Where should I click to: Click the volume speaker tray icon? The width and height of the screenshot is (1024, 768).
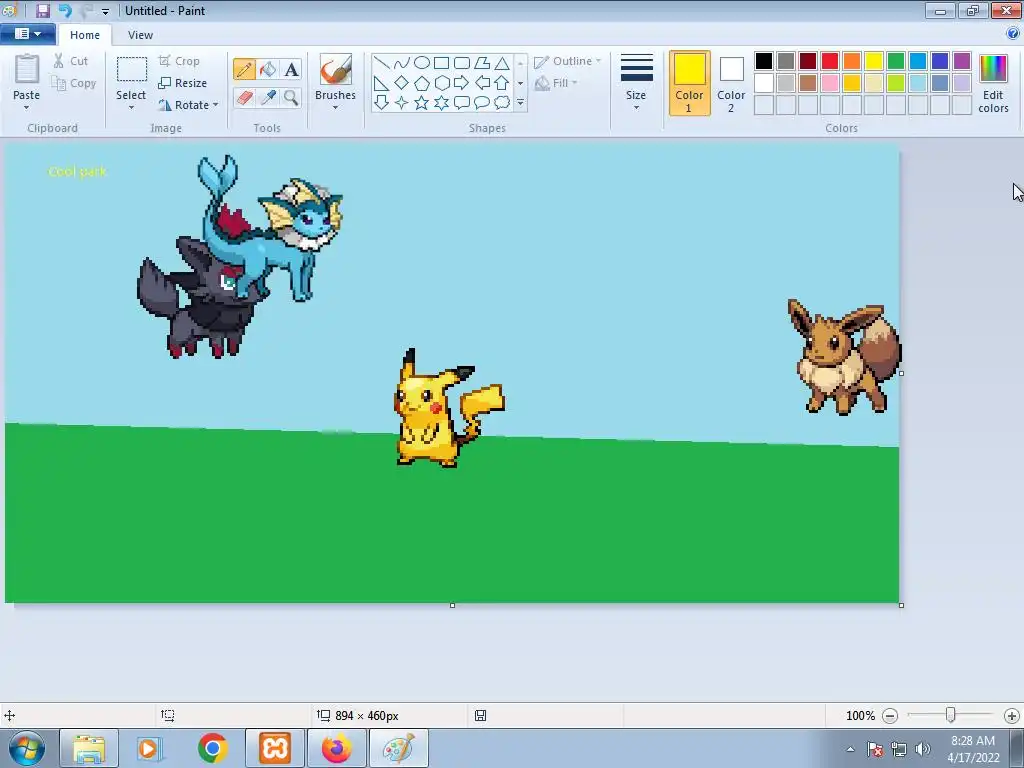click(x=923, y=749)
